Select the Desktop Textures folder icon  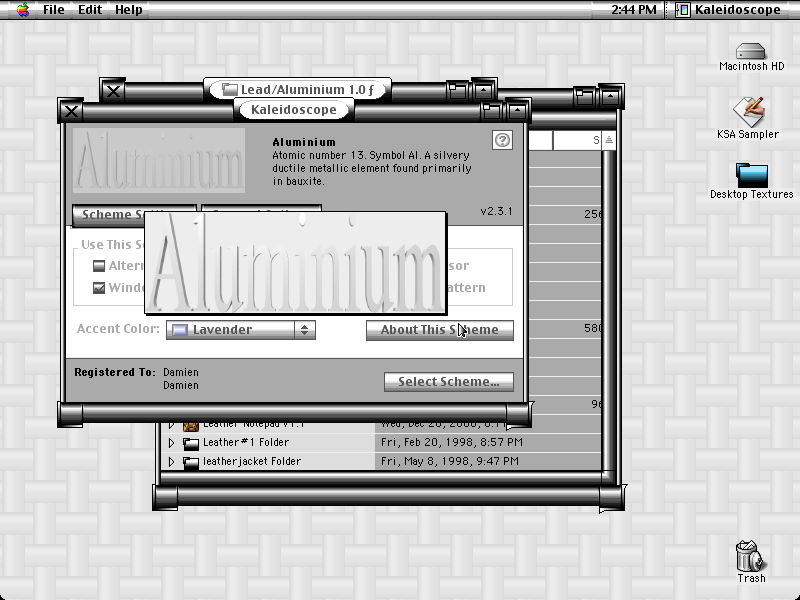[x=752, y=176]
